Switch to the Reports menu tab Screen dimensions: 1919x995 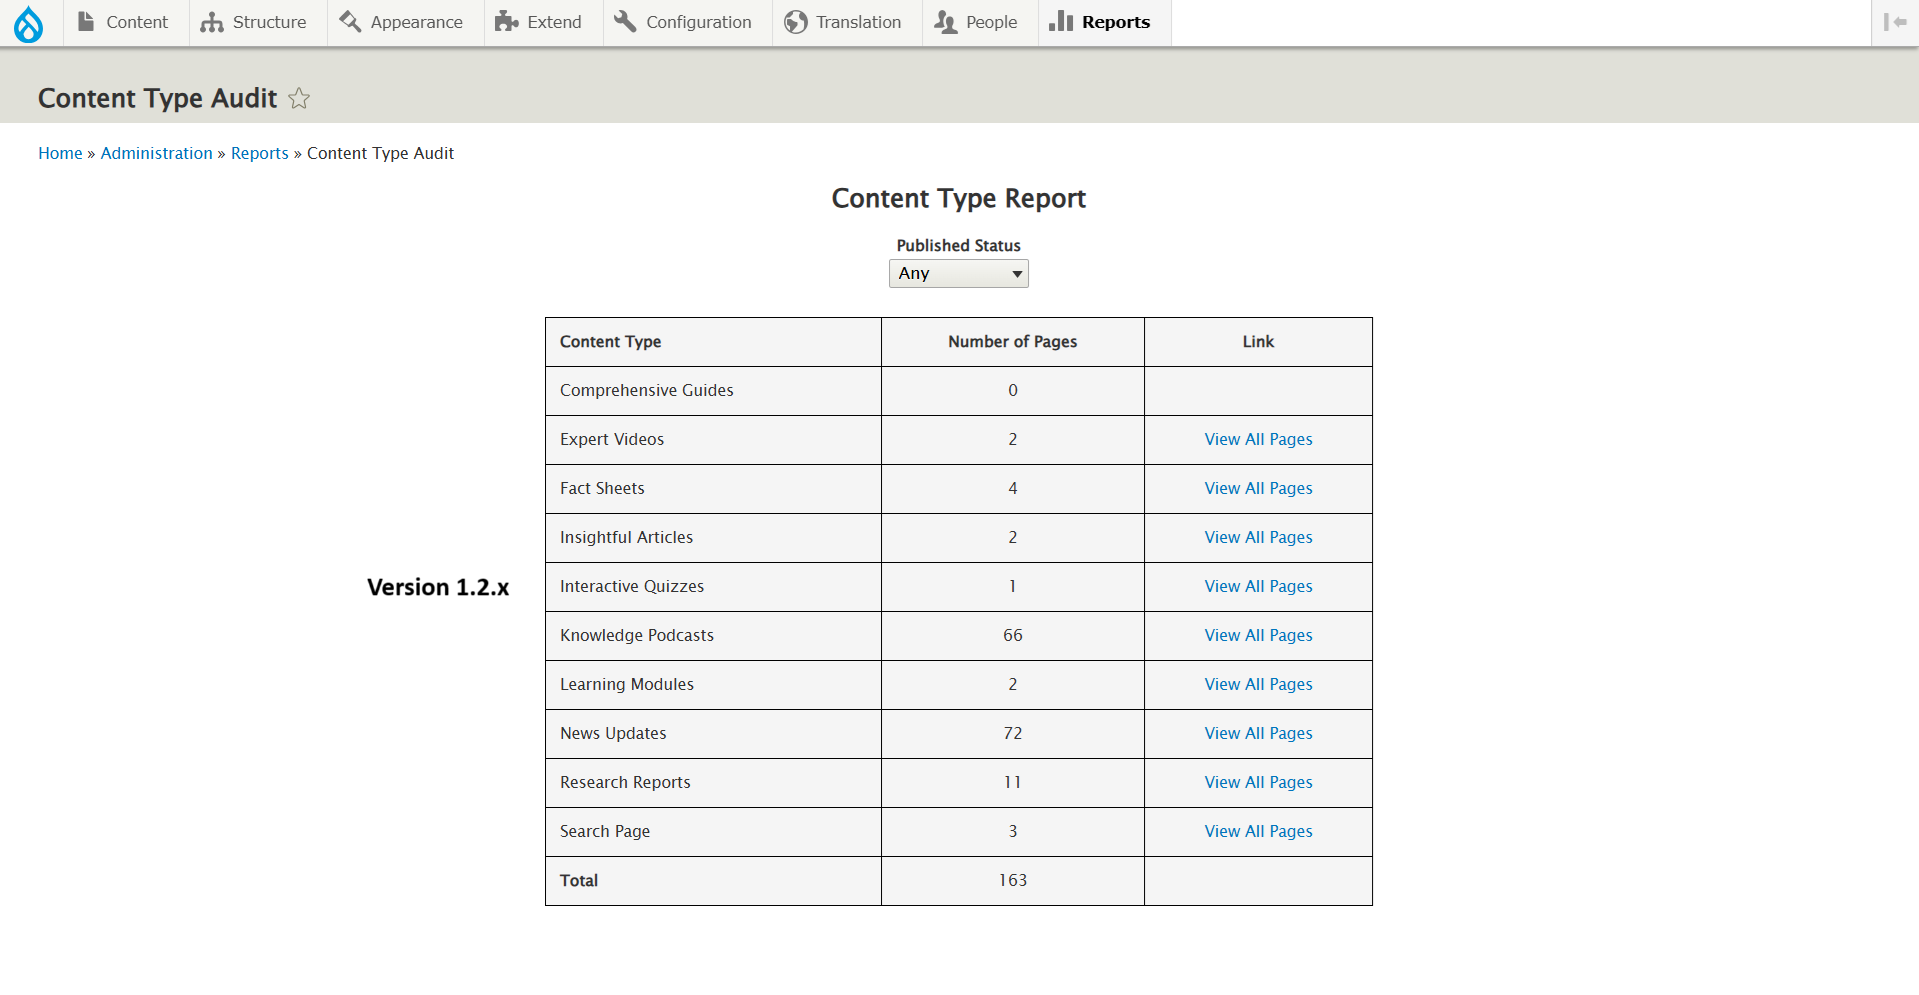(1103, 21)
